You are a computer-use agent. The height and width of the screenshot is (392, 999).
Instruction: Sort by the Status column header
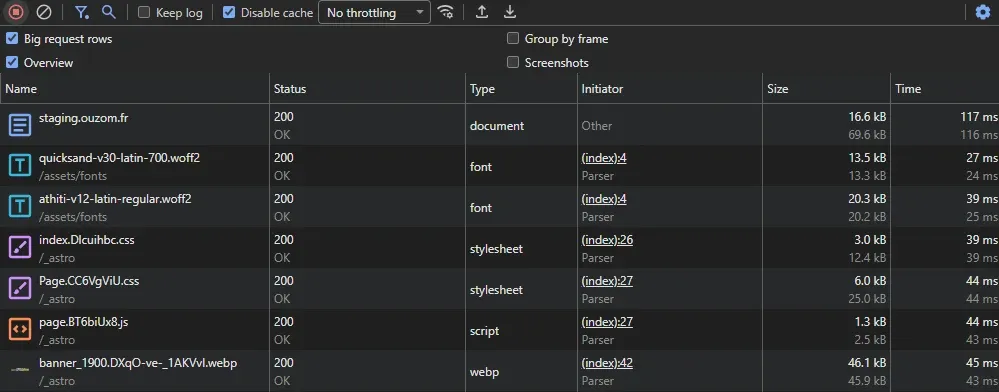point(367,89)
